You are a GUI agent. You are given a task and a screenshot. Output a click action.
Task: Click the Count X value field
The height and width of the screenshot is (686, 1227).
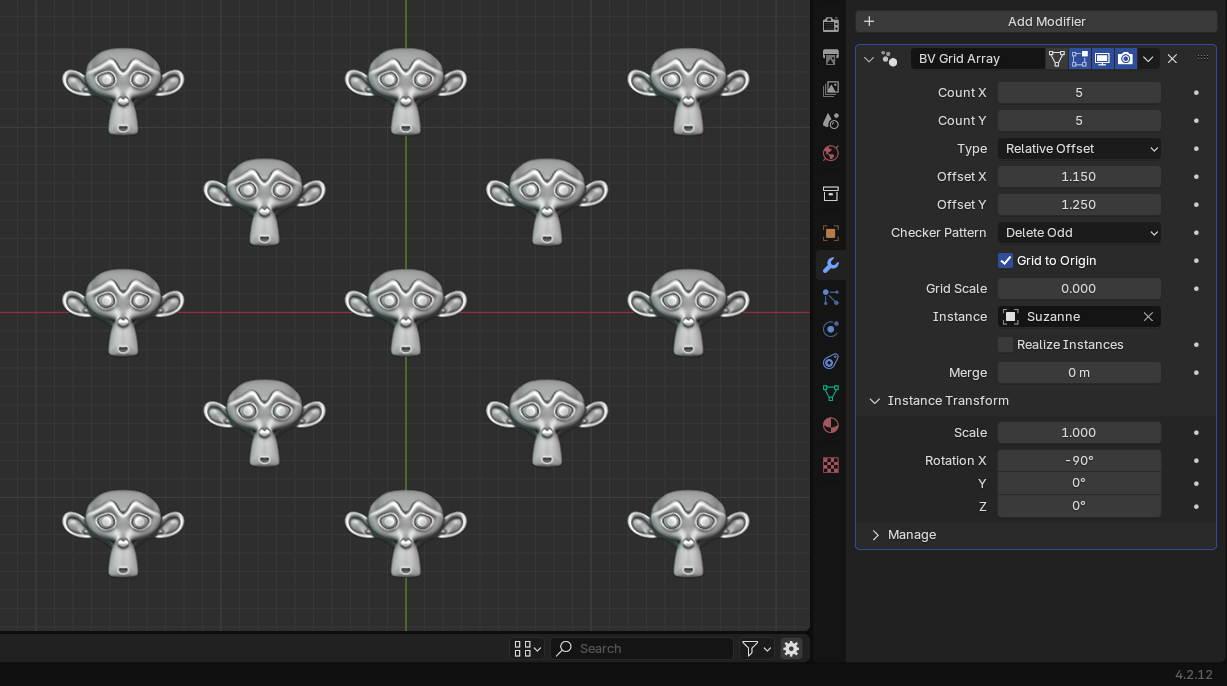click(1079, 93)
